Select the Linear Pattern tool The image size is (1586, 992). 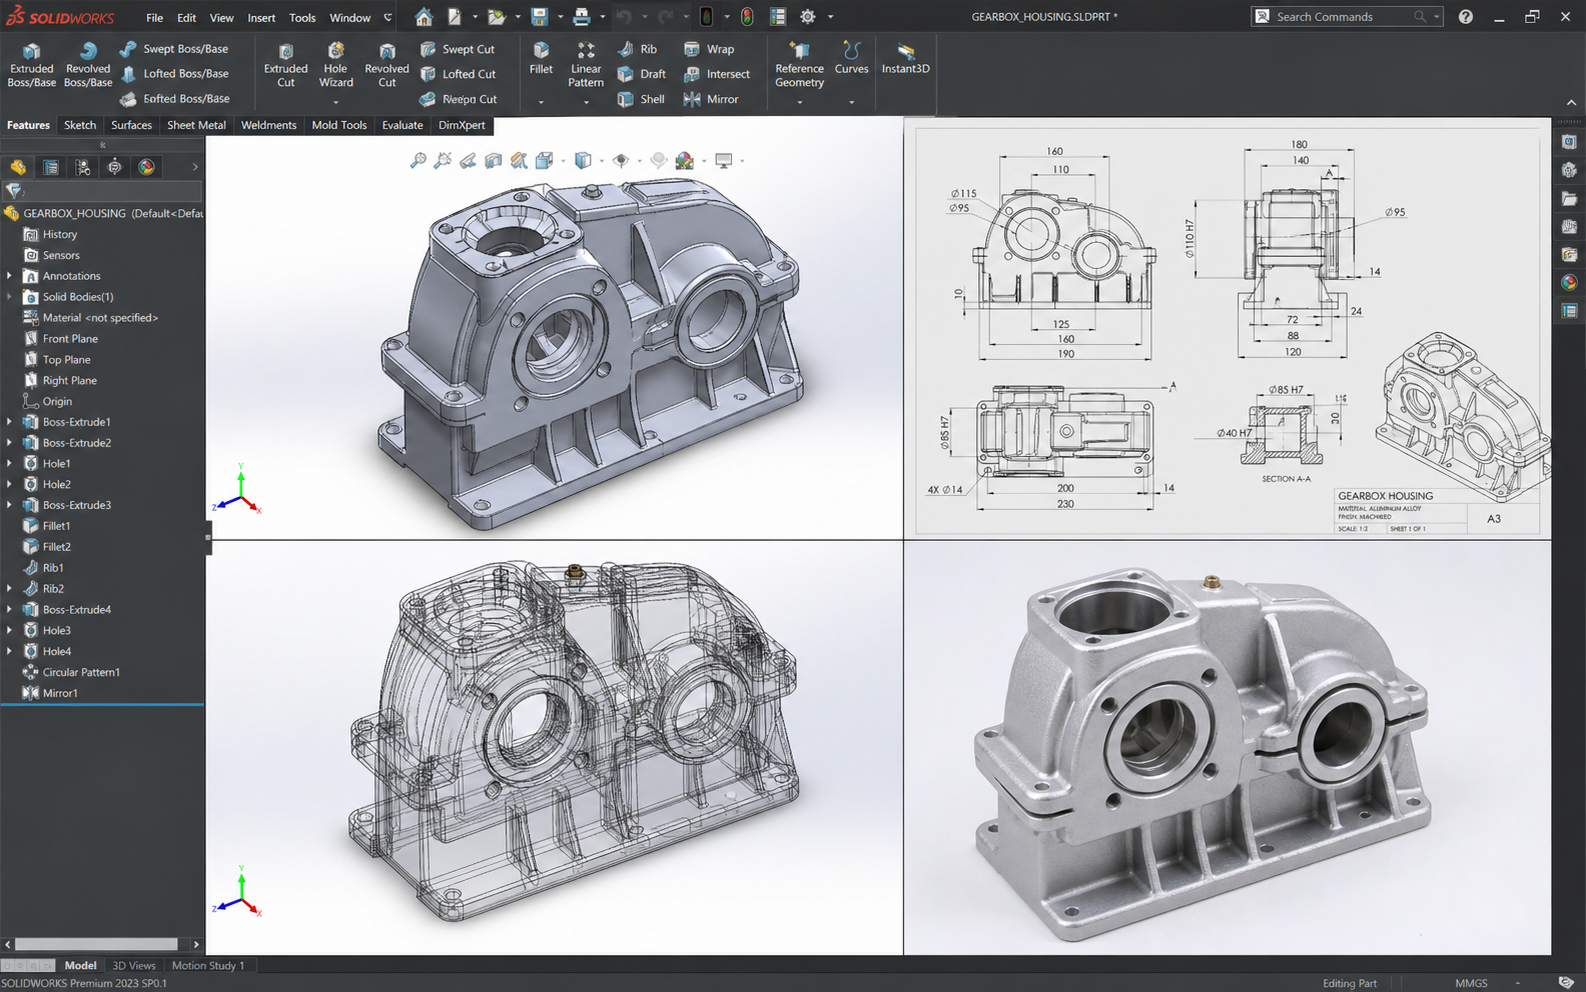click(x=586, y=65)
